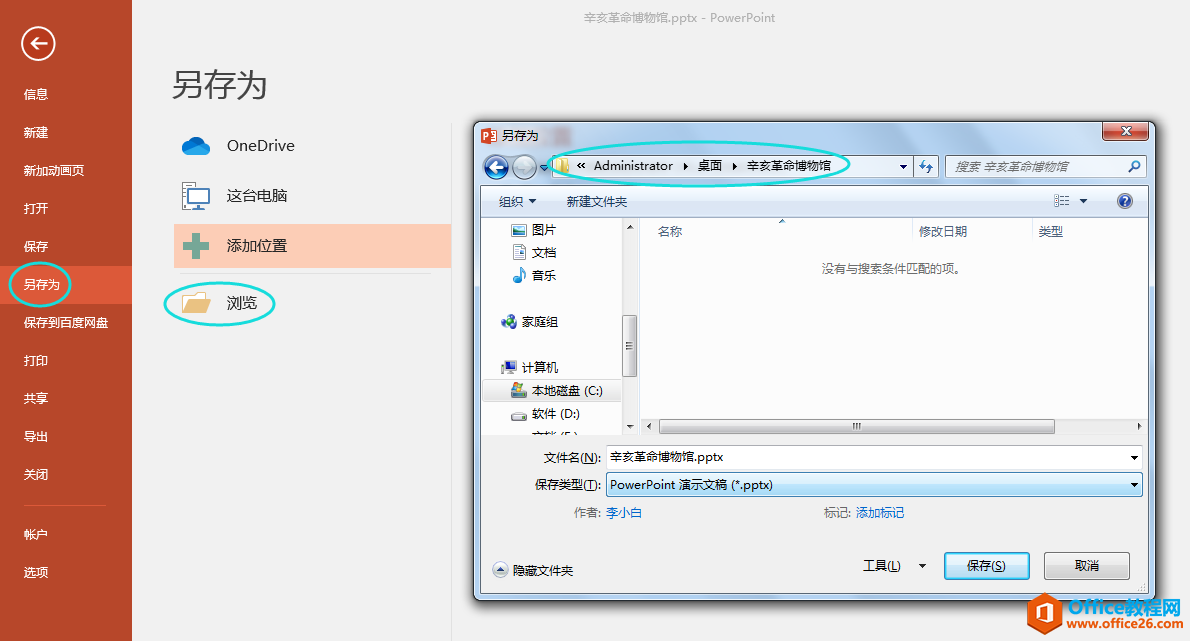This screenshot has height=641, width=1190.
Task: Click the green plus icon for 添加位置
Action: (x=196, y=246)
